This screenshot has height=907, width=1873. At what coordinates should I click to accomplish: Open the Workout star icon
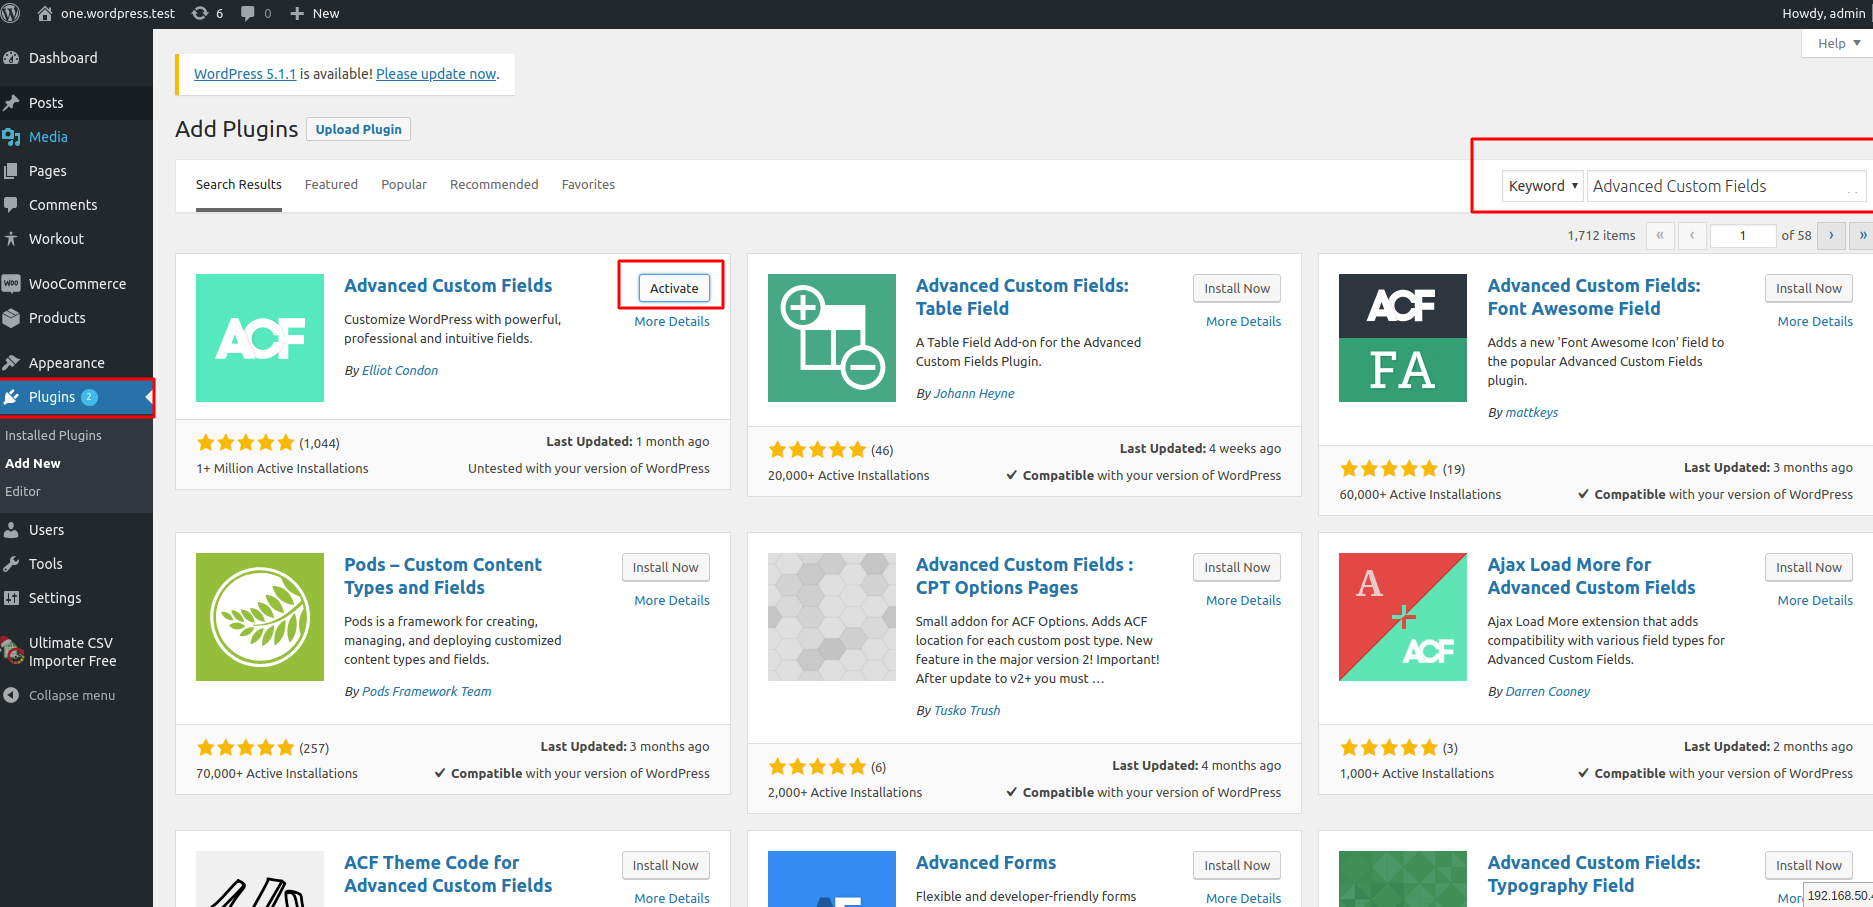(11, 239)
